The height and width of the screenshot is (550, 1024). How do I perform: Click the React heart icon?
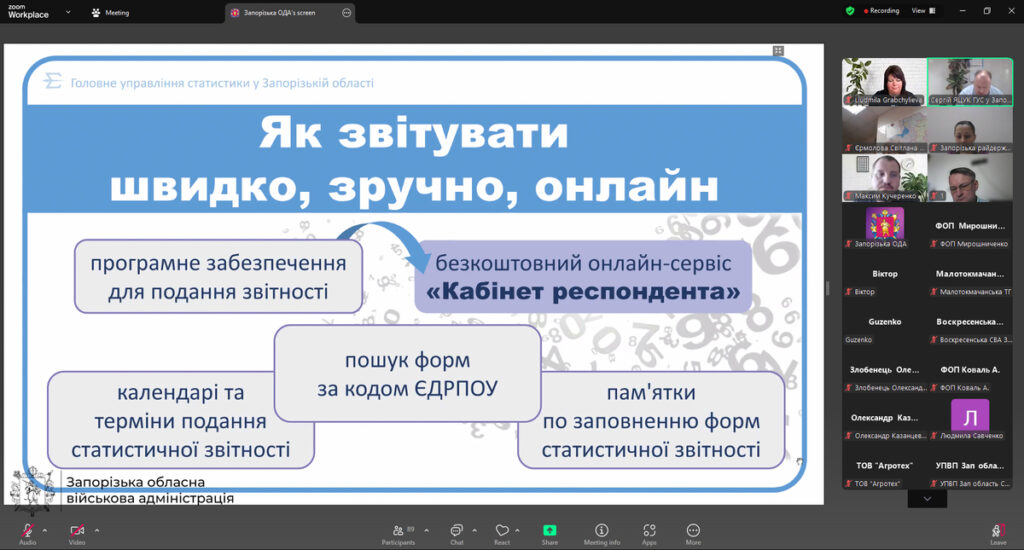(x=502, y=530)
